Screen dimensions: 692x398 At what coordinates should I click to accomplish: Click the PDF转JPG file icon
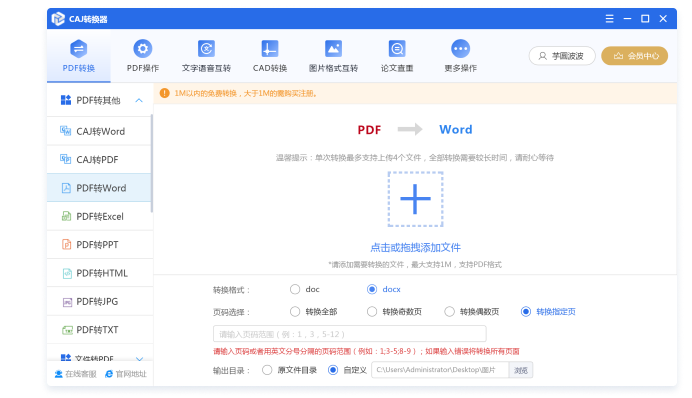coord(67,302)
